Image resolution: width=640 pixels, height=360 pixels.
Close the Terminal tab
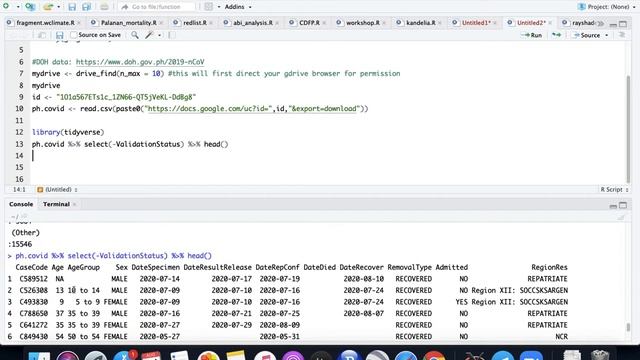(74, 204)
